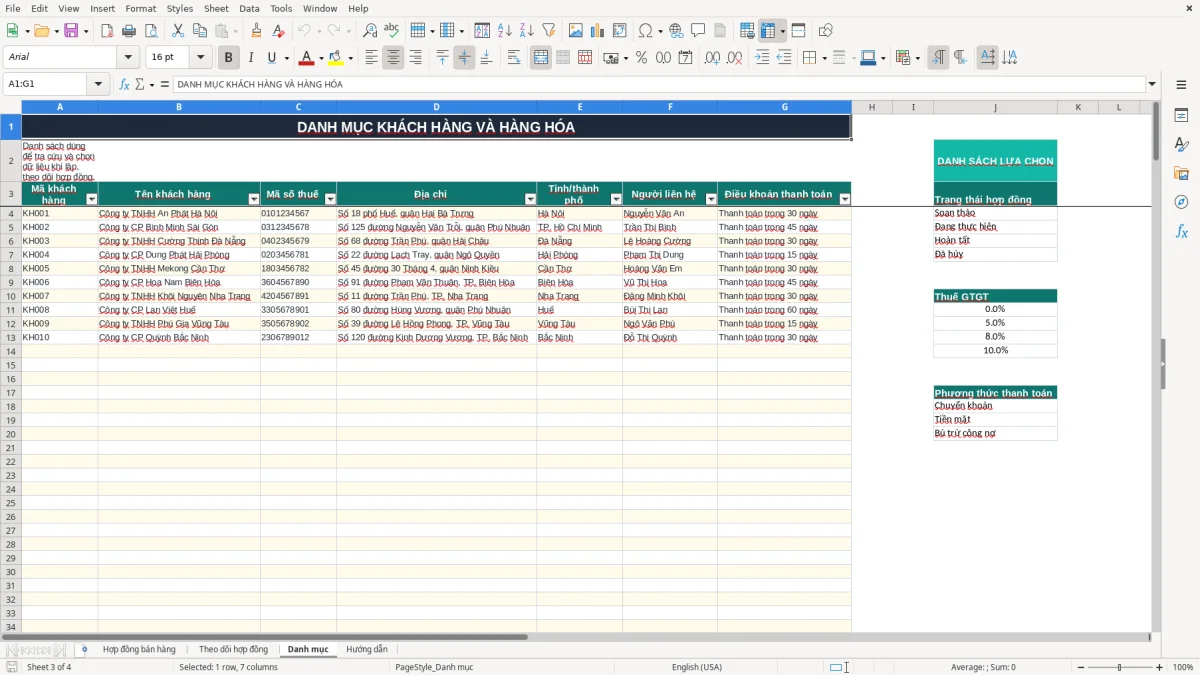
Task: Toggle Freeze Rows and Columns
Action: coord(768,31)
